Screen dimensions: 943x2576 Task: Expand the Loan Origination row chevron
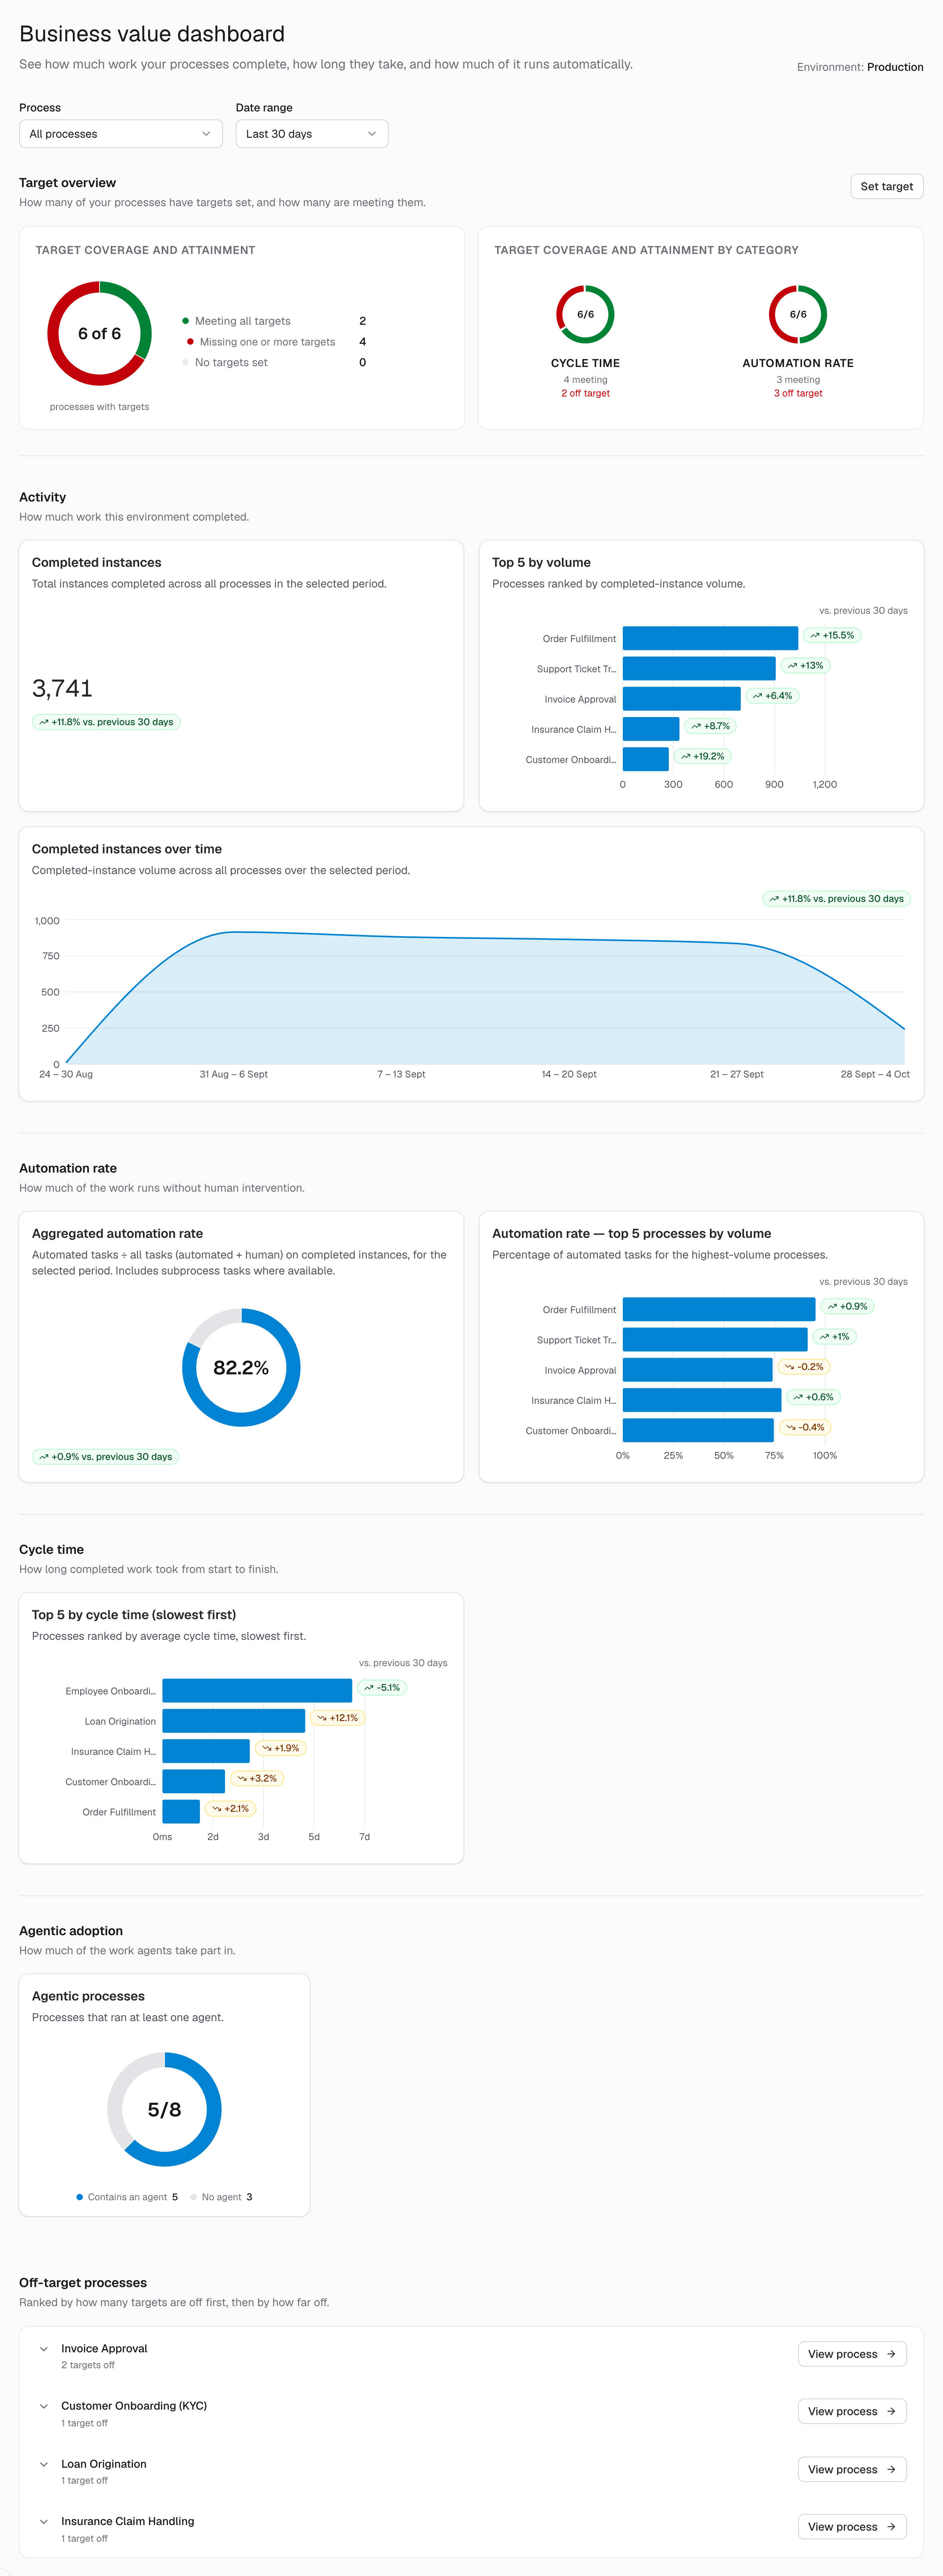pyautogui.click(x=44, y=2464)
